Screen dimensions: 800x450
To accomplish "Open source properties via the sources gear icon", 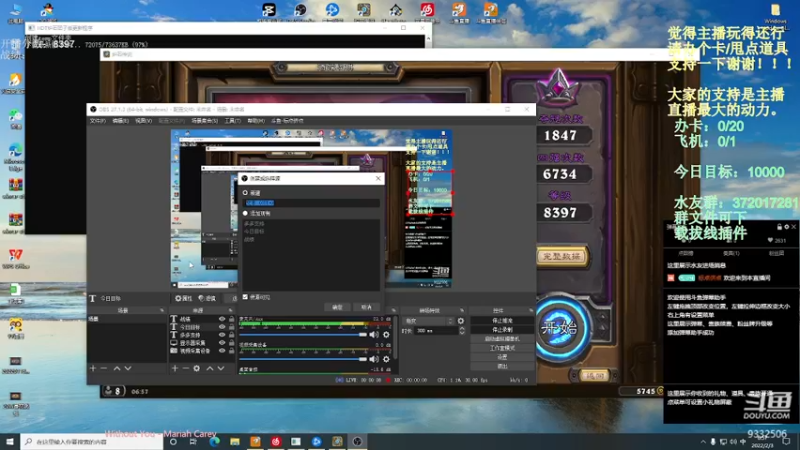I will coord(196,368).
